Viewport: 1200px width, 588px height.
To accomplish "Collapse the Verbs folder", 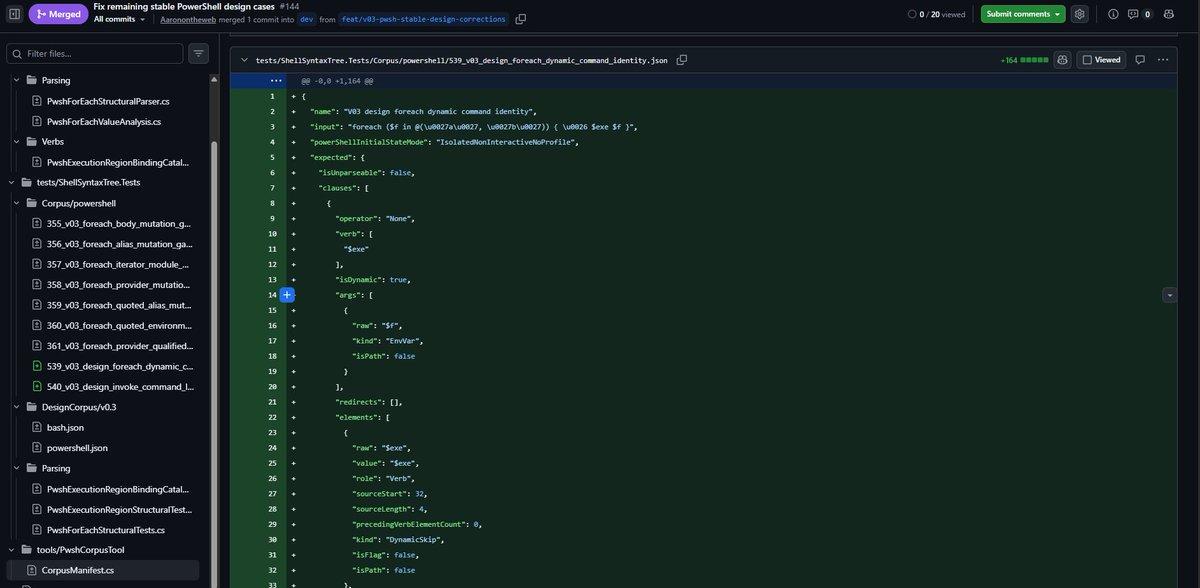I will tap(17, 141).
